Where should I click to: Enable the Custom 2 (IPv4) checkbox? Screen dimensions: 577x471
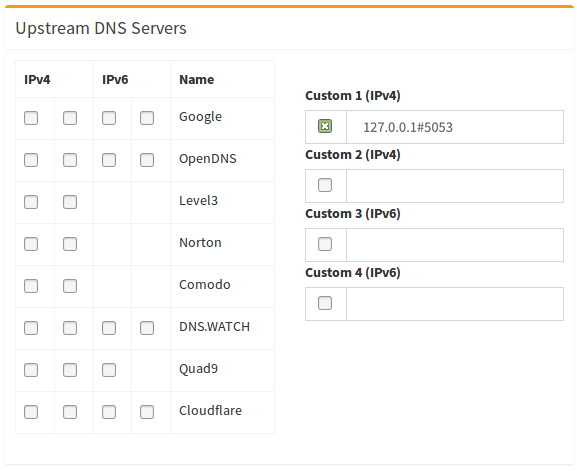(x=325, y=185)
